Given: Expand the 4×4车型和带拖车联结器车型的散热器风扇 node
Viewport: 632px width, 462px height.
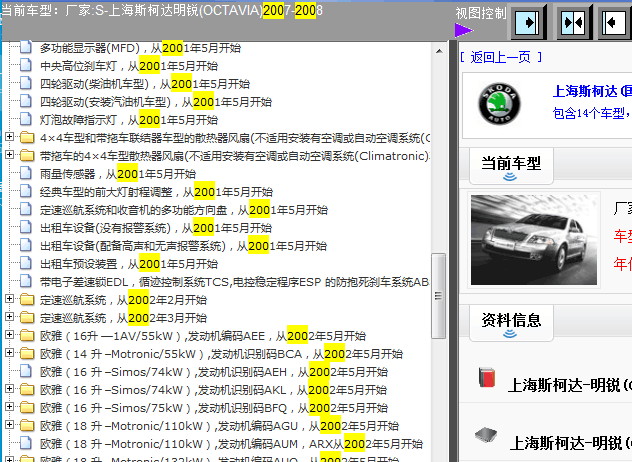Looking at the screenshot, I should point(9,137).
